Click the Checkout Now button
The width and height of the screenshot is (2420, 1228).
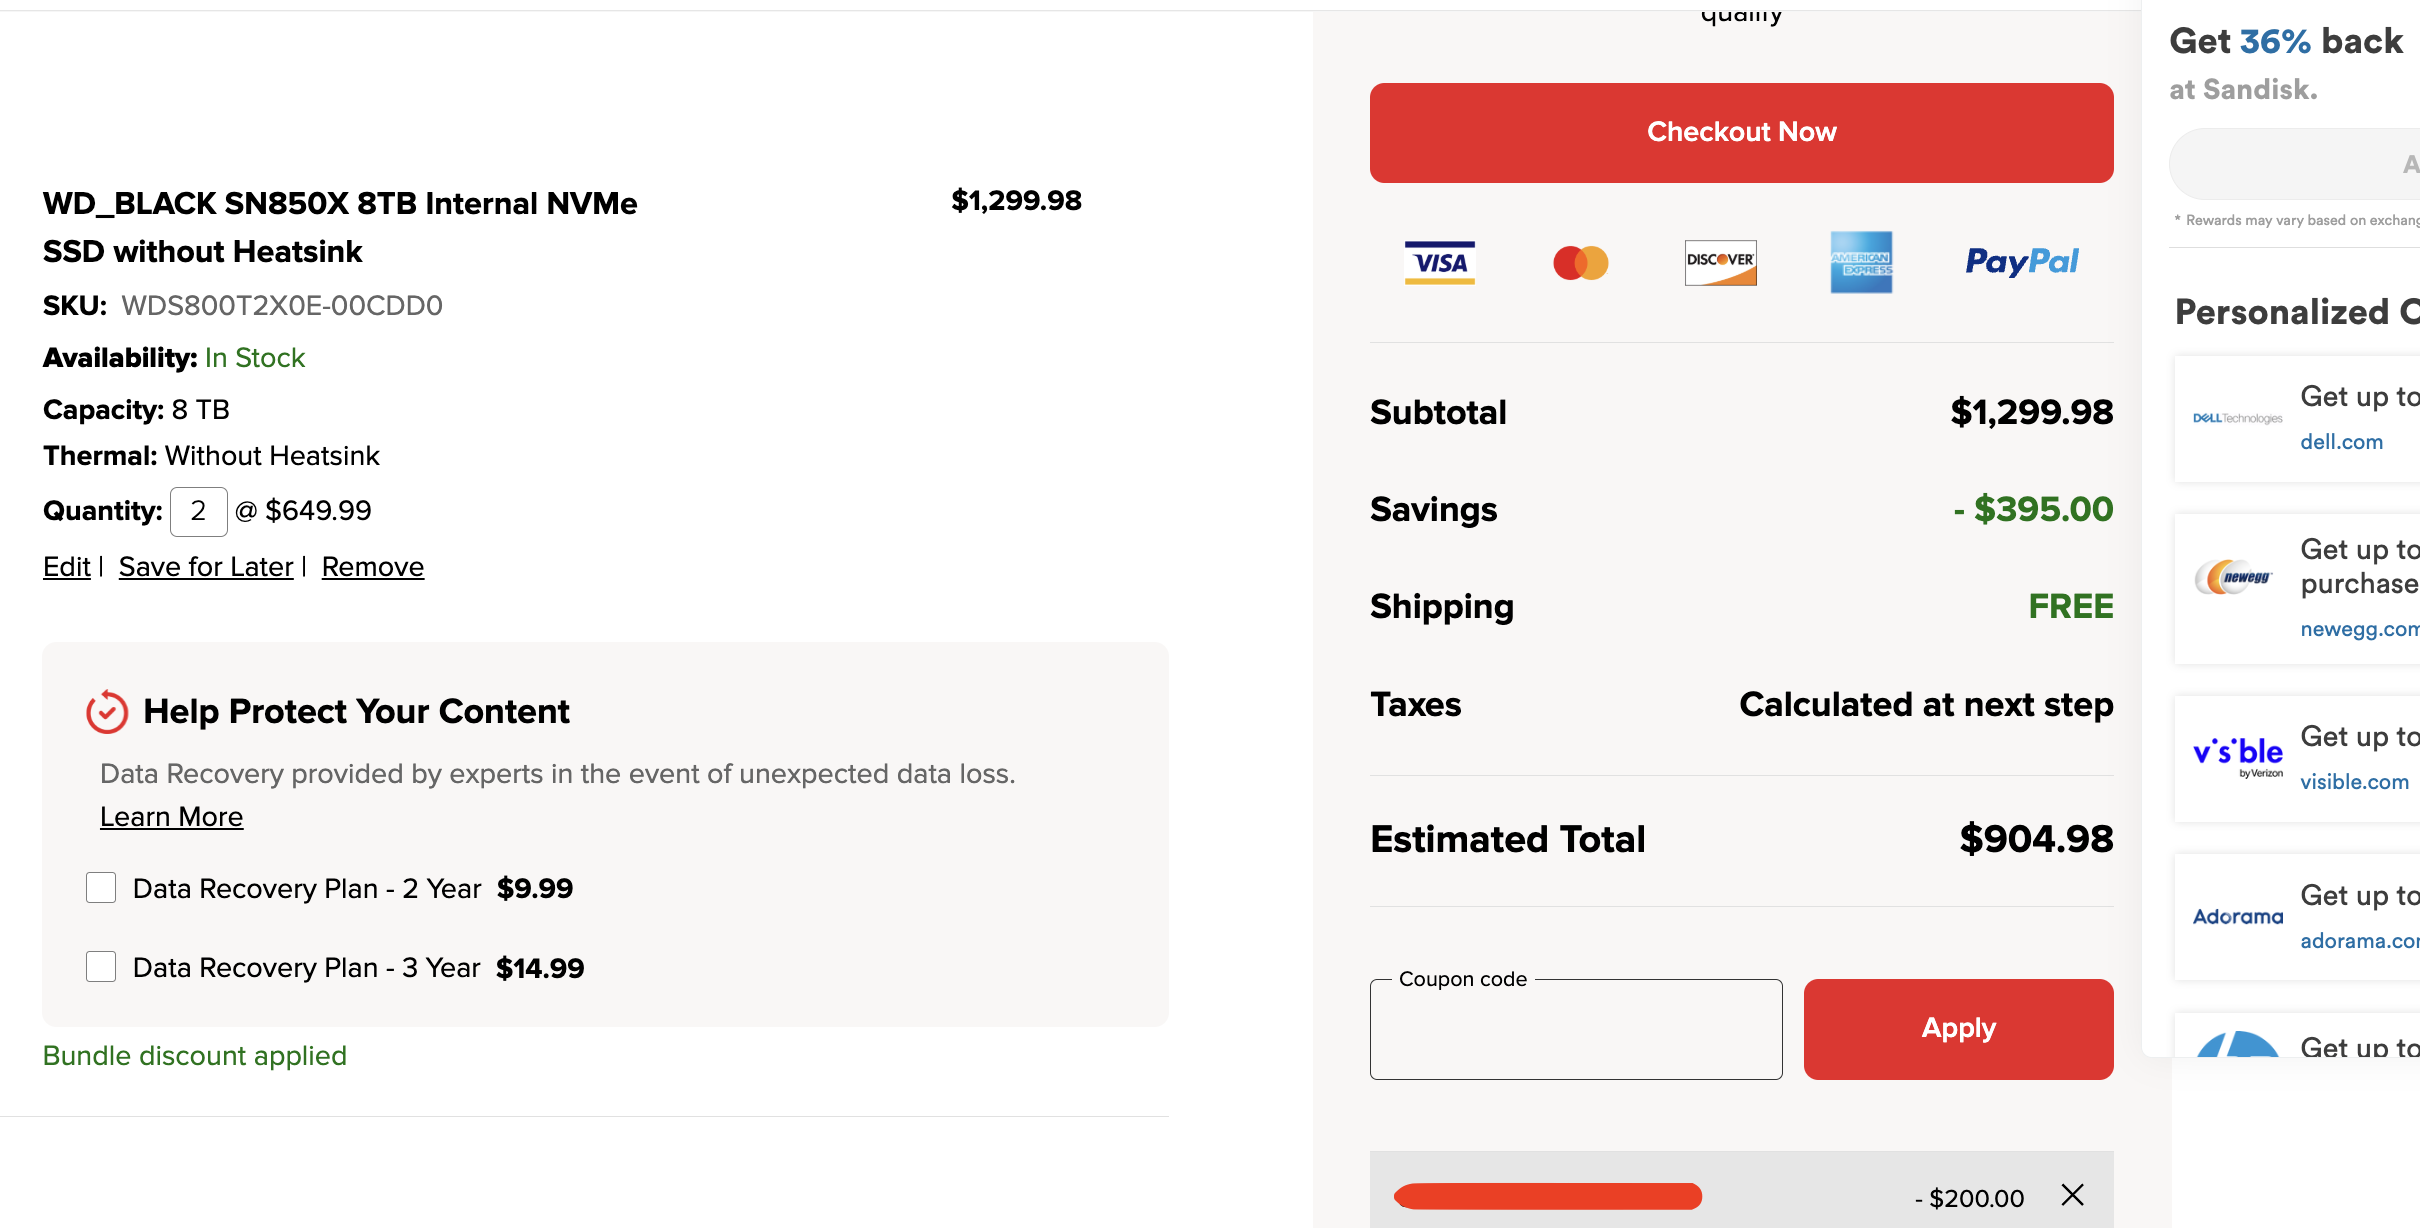click(1741, 132)
